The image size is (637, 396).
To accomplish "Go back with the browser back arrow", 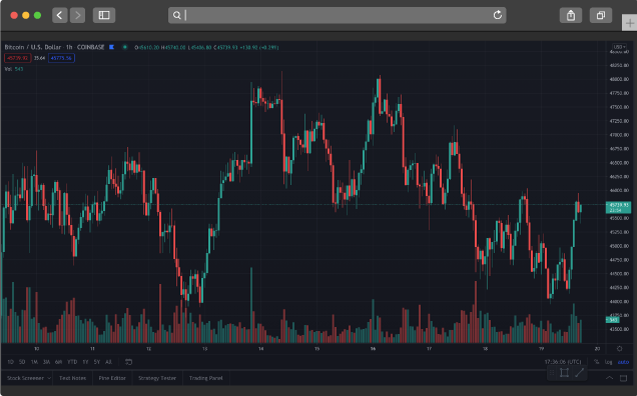I will point(60,15).
